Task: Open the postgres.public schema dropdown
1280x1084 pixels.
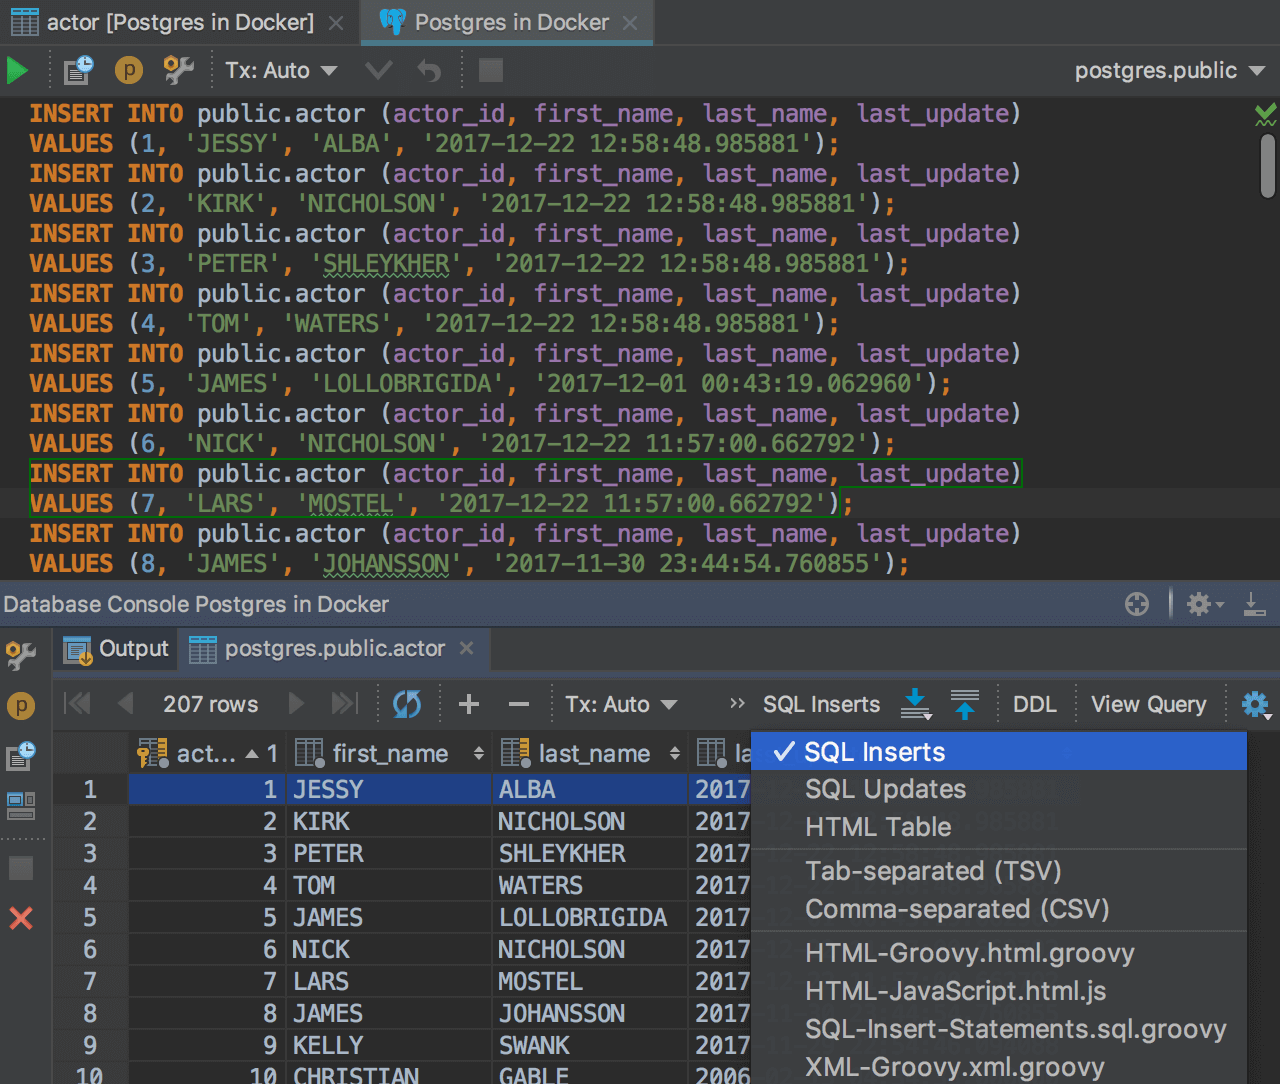Action: pos(1169,71)
